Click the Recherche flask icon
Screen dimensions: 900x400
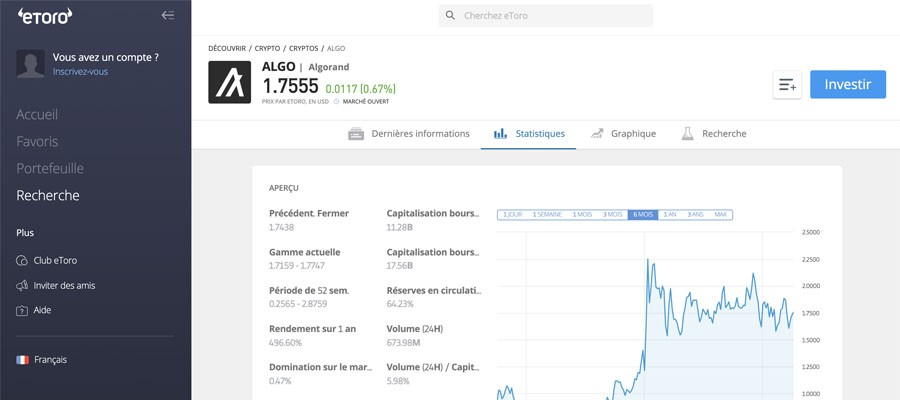tap(687, 134)
